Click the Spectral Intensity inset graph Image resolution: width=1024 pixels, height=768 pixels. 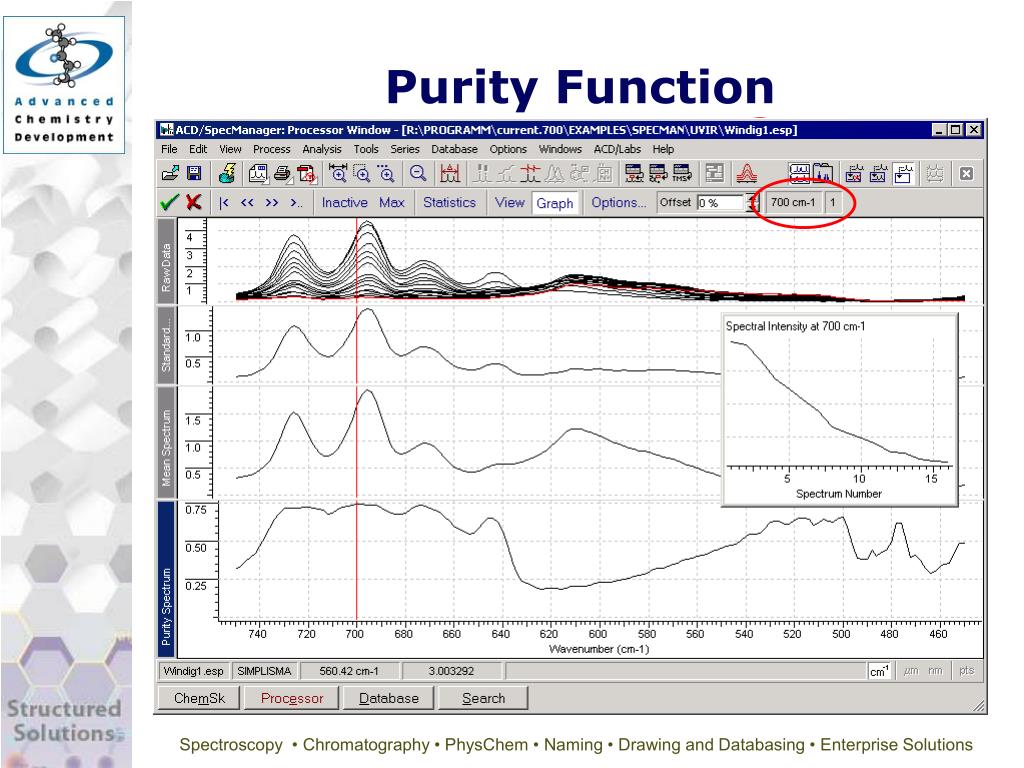pyautogui.click(x=839, y=409)
